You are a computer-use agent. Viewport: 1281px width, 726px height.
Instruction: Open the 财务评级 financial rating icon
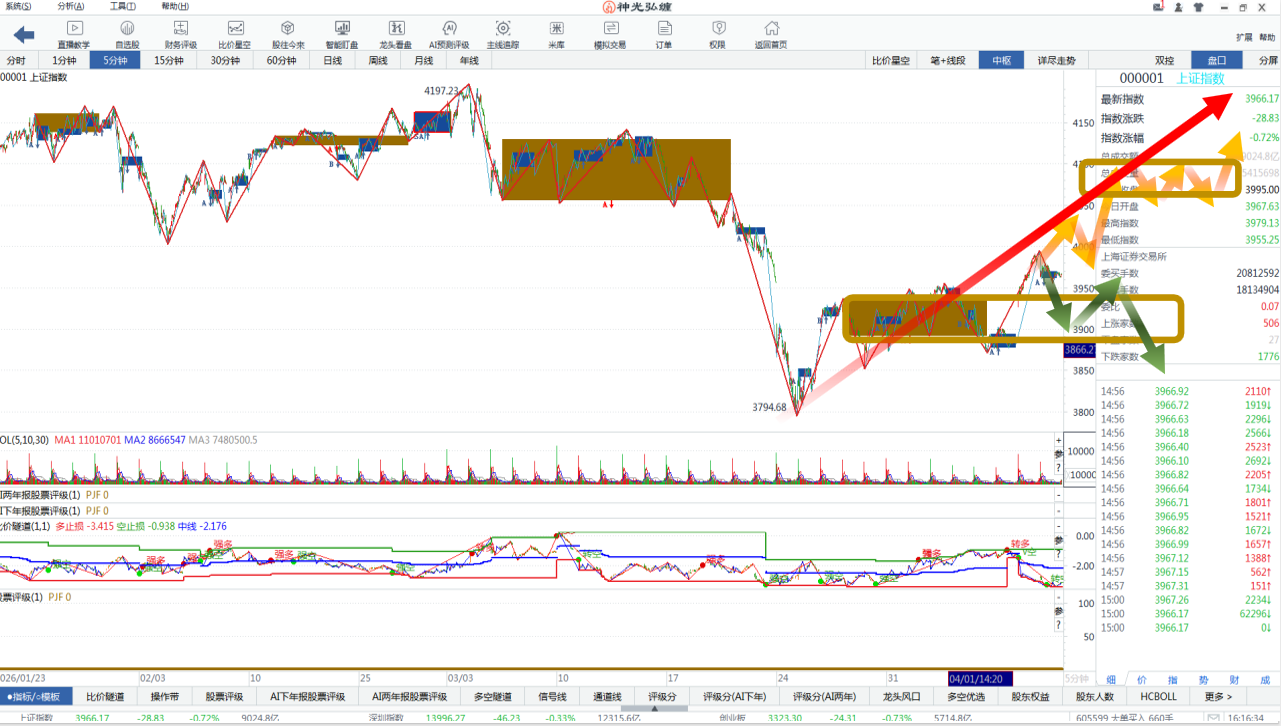[x=181, y=34]
